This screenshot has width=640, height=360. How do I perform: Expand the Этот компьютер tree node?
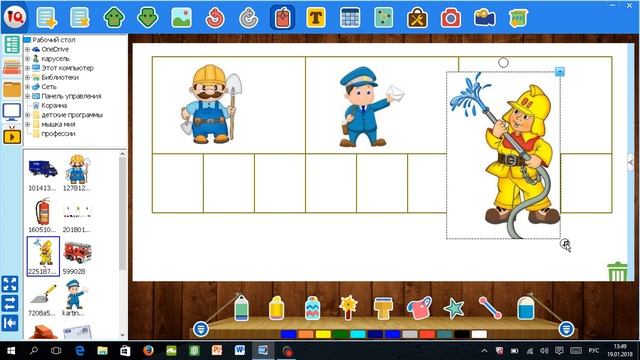pos(27,68)
